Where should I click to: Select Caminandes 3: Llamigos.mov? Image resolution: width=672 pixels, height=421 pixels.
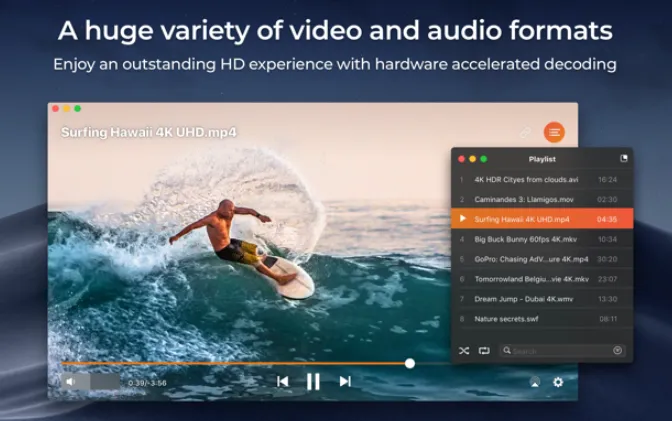[542, 199]
